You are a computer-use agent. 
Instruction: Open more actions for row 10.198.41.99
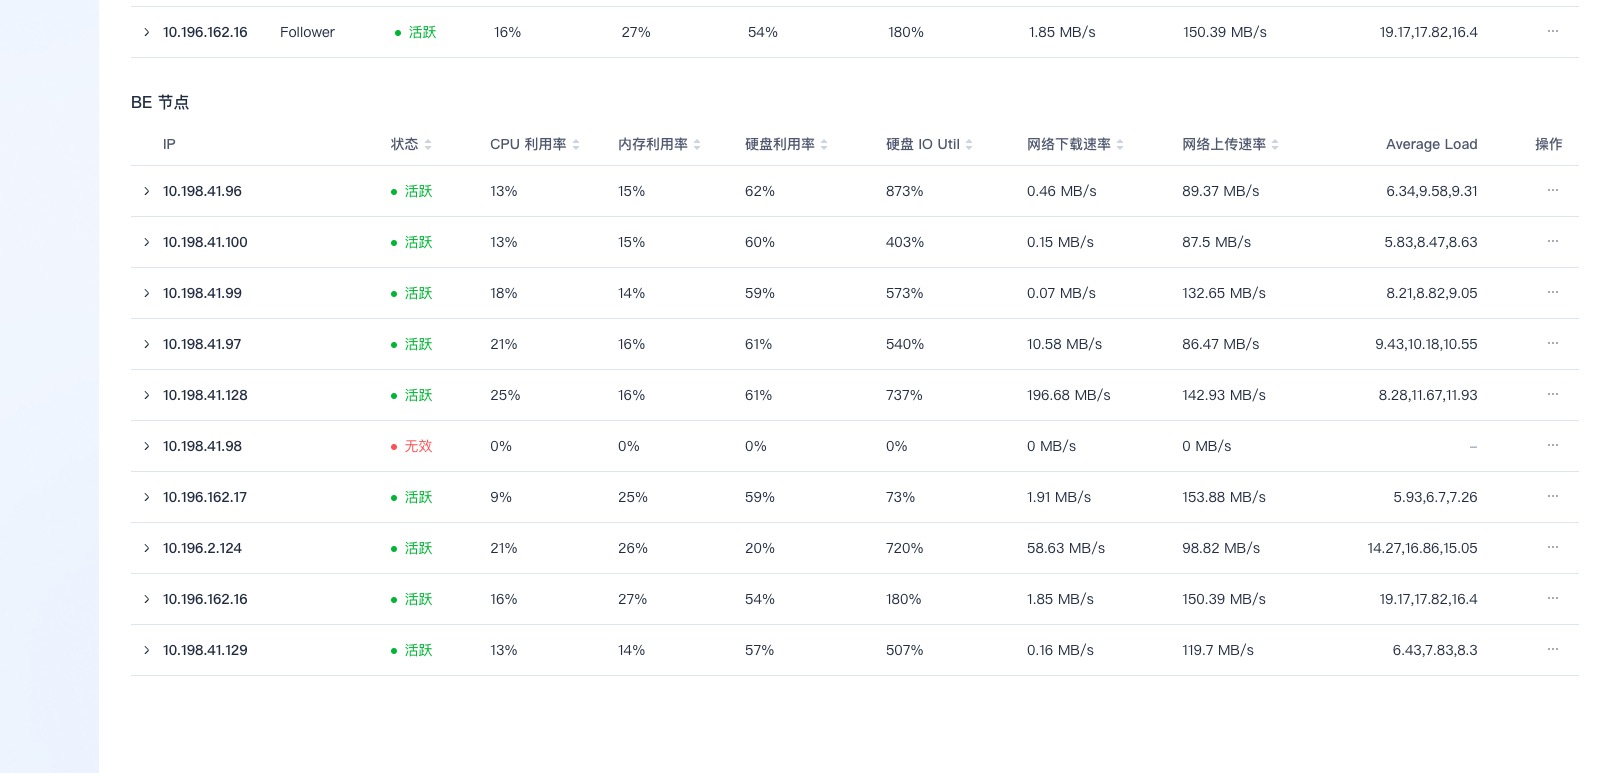pos(1552,292)
